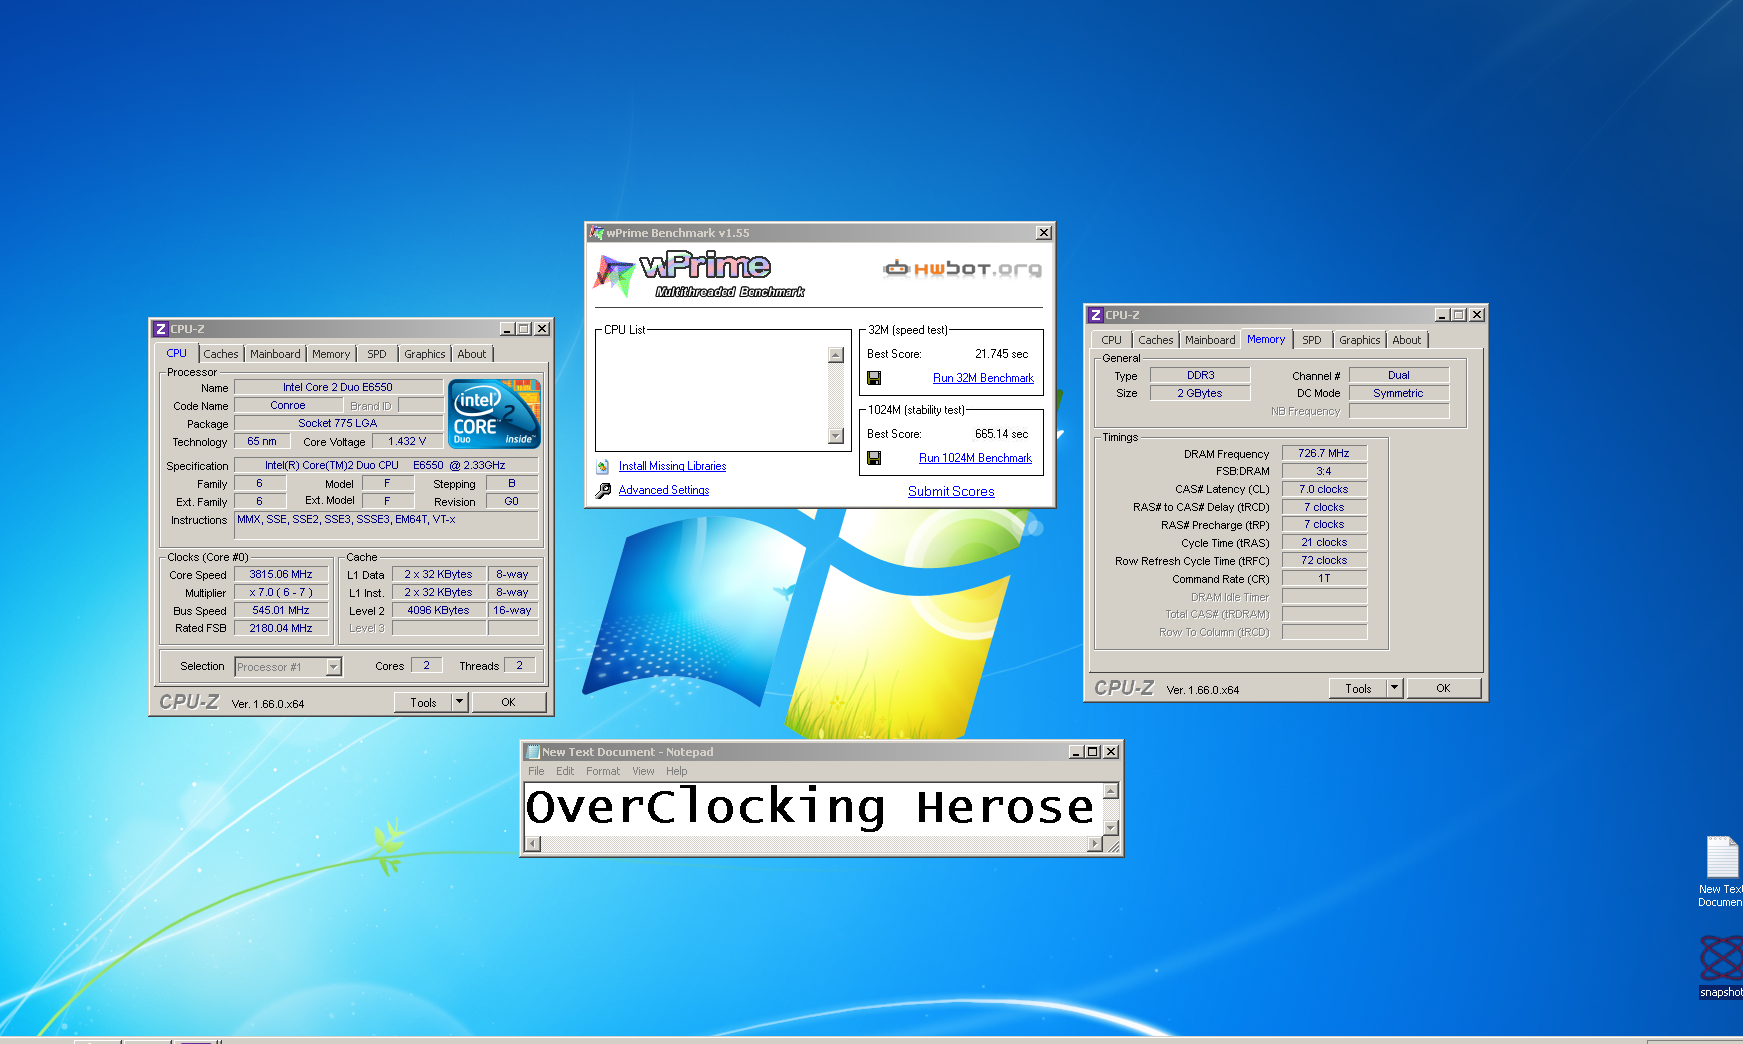Viewport: 1743px width, 1044px height.
Task: Switch to Caches tab in left CPU-Z
Action: (x=221, y=354)
